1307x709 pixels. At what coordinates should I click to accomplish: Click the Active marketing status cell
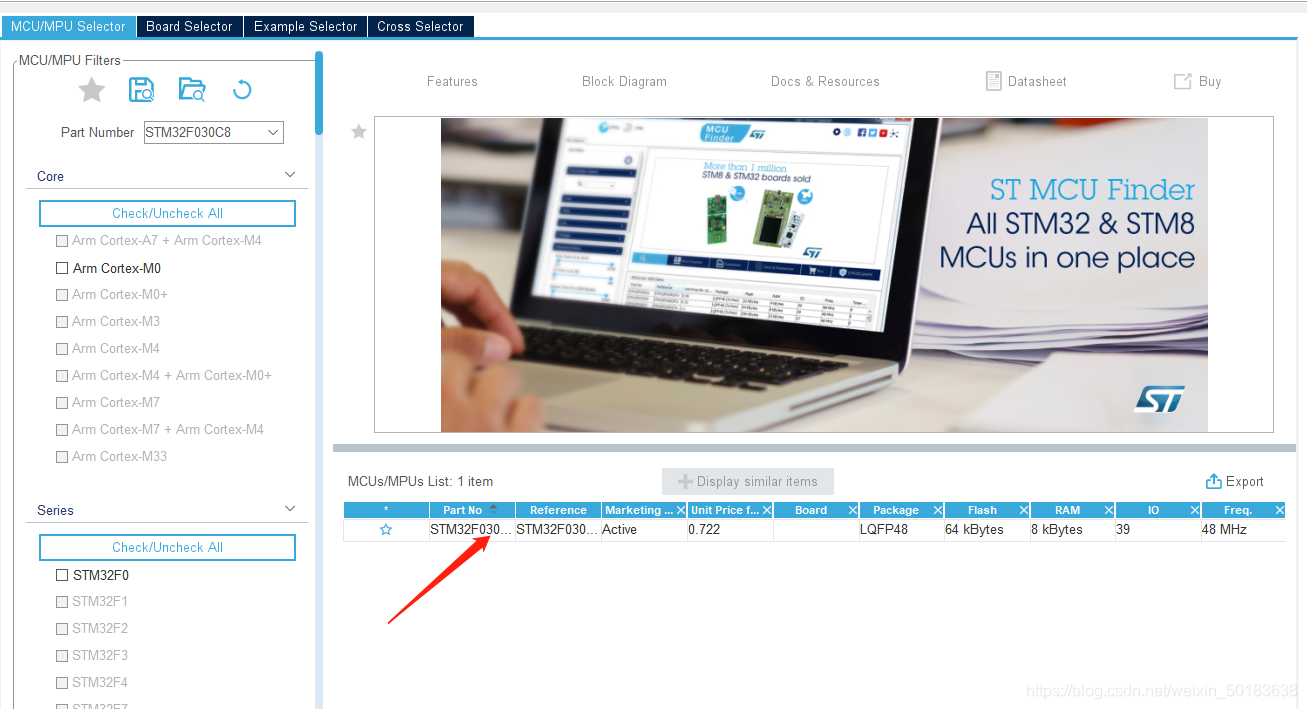point(644,530)
